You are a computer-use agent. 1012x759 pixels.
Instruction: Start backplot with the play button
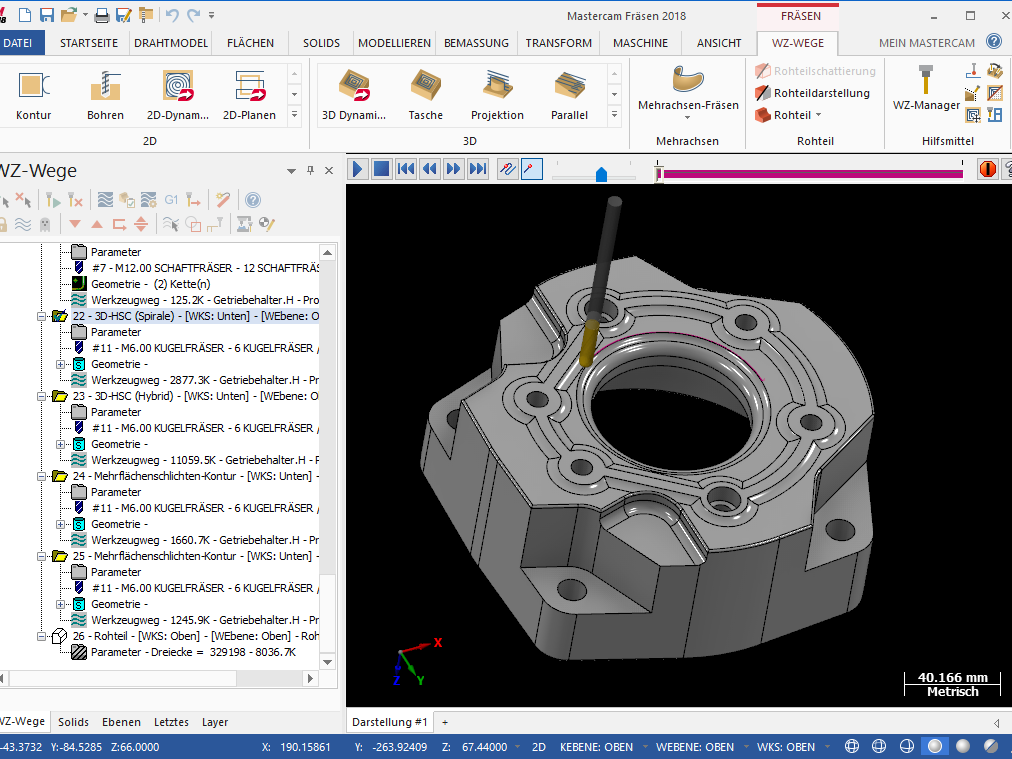[358, 169]
